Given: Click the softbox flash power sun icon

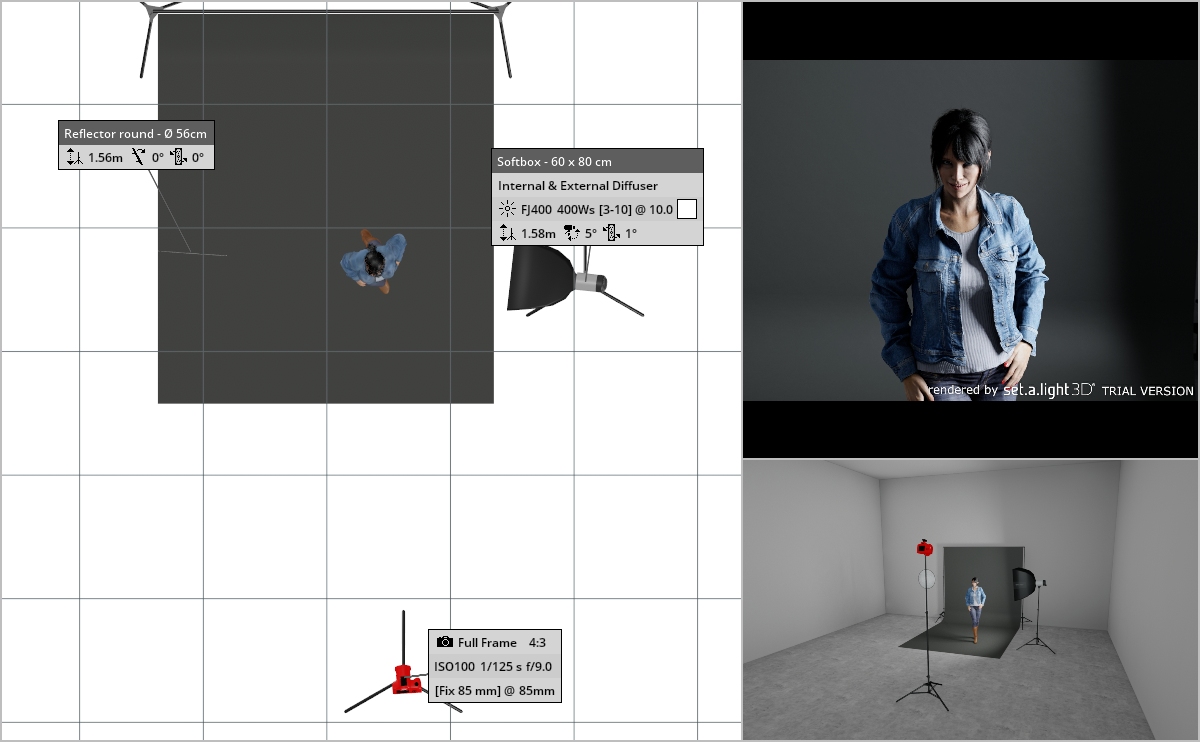Looking at the screenshot, I should pos(507,210).
